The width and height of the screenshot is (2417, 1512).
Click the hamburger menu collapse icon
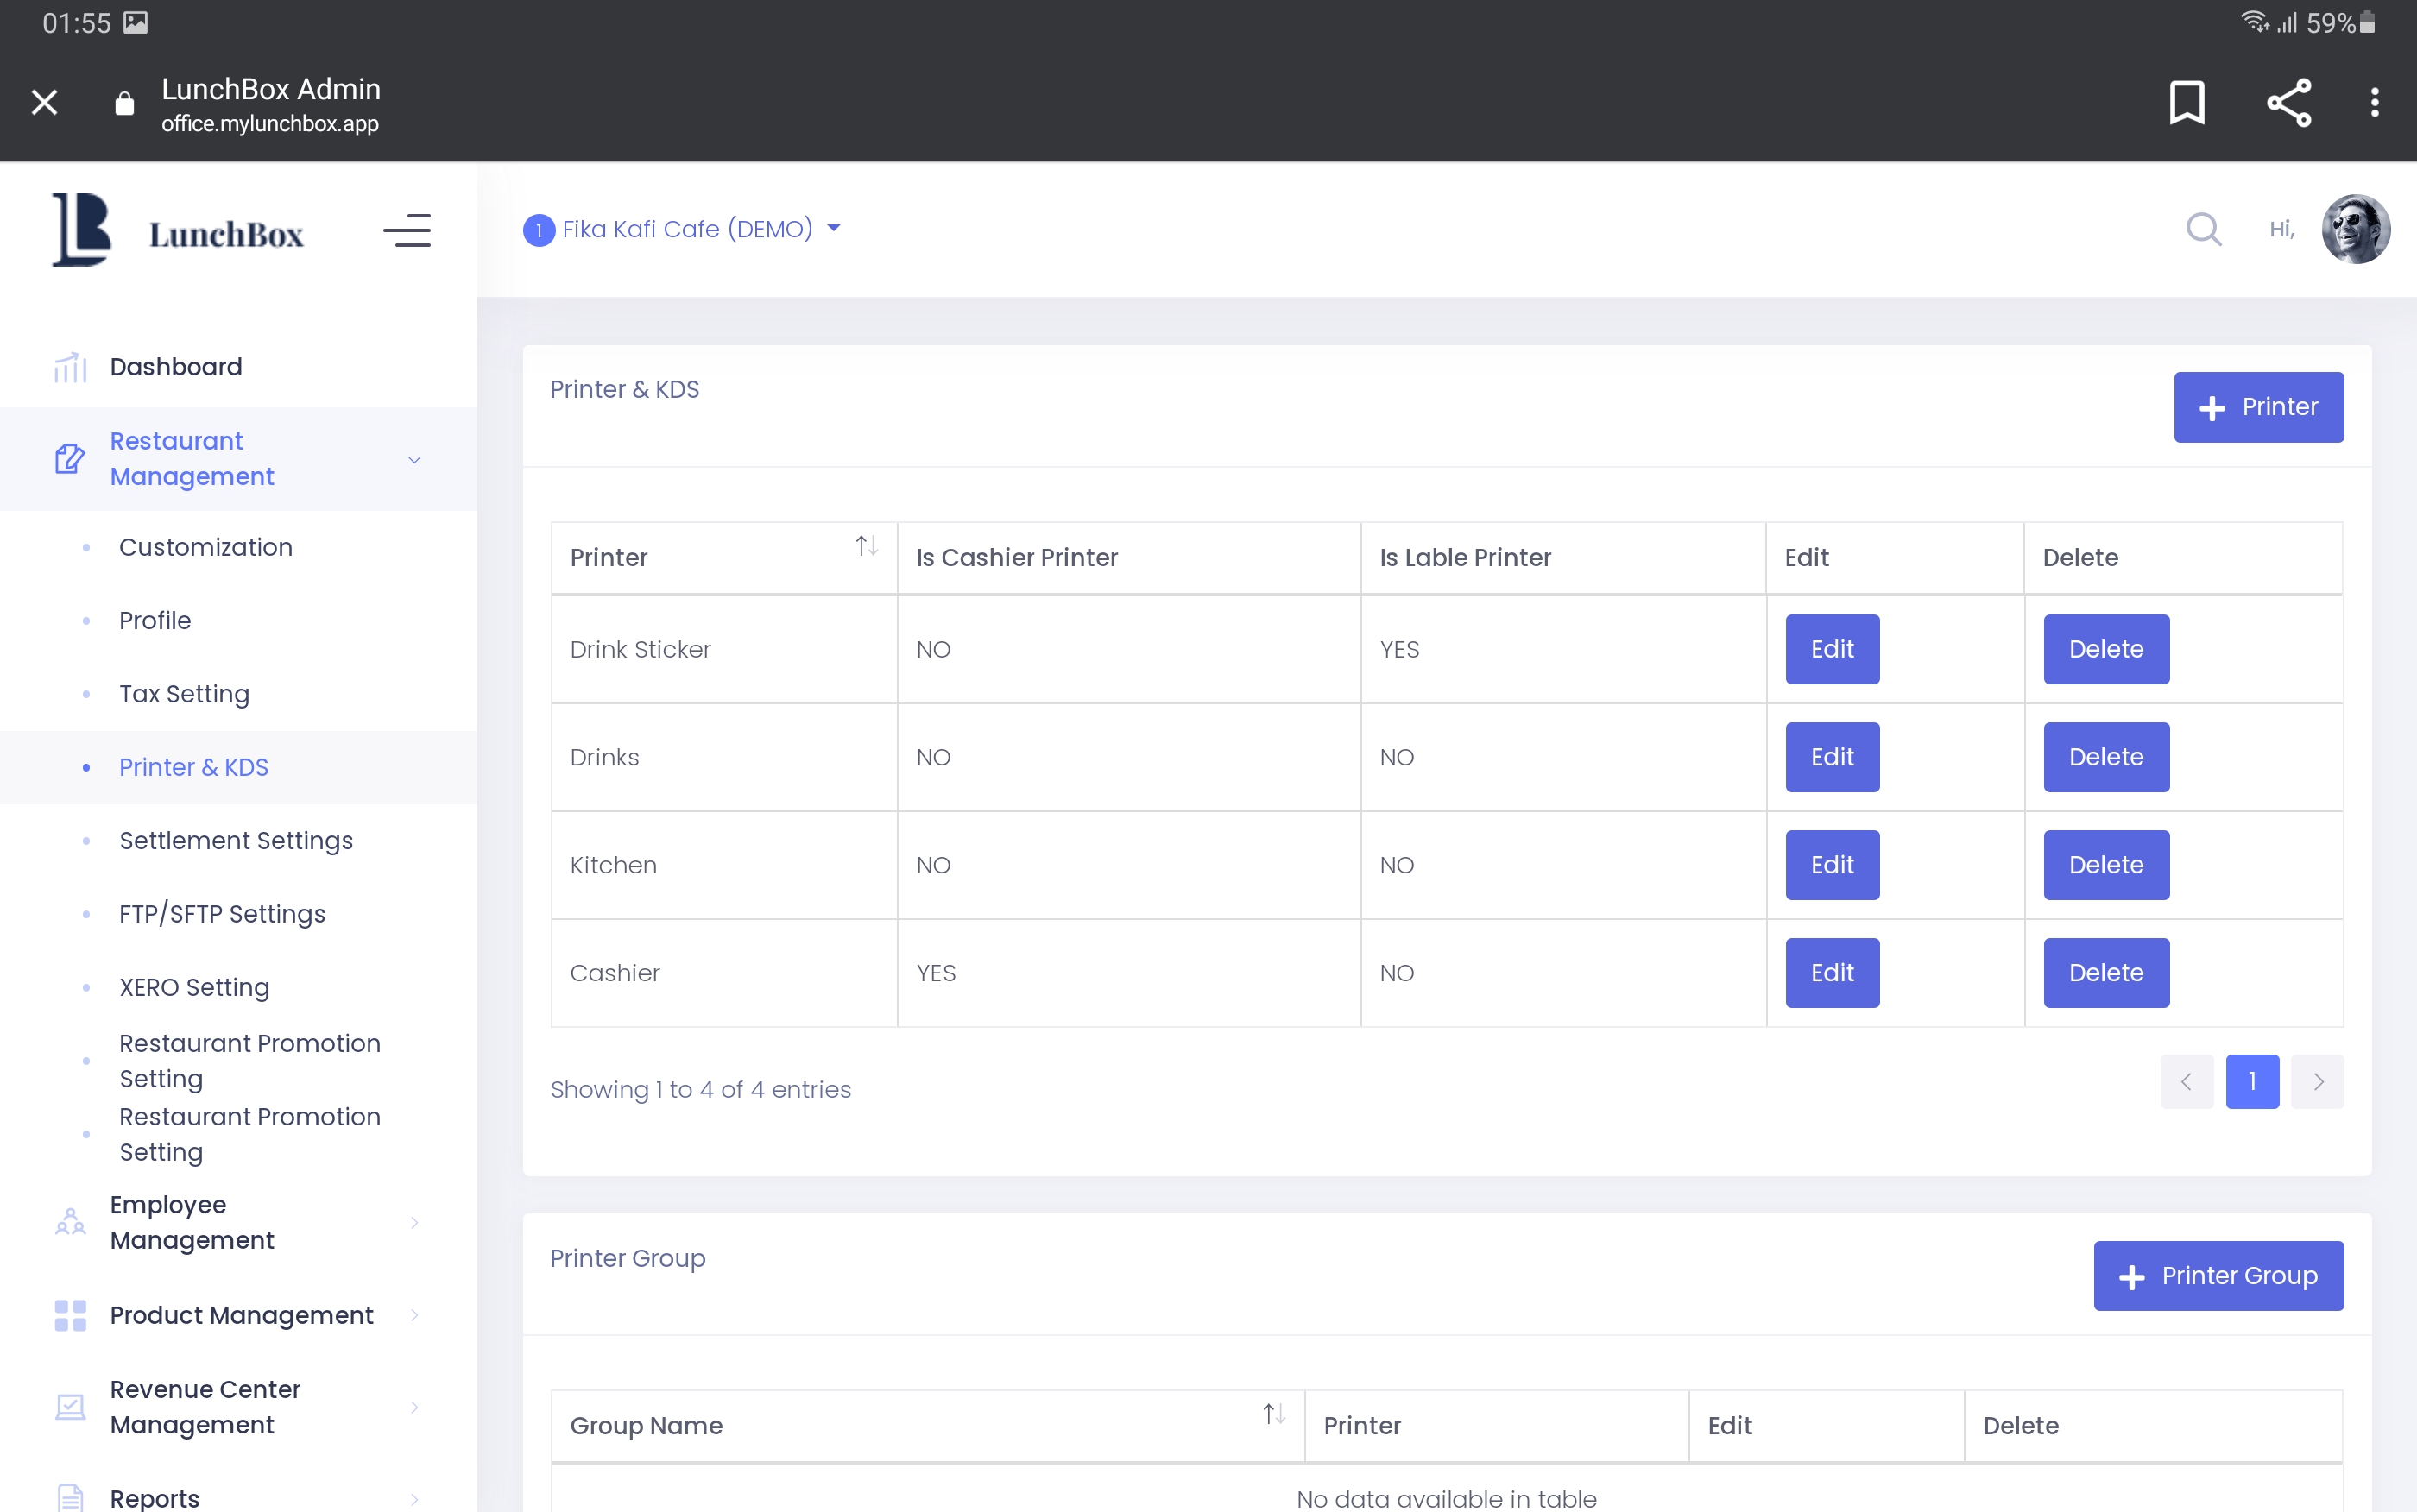[x=407, y=230]
